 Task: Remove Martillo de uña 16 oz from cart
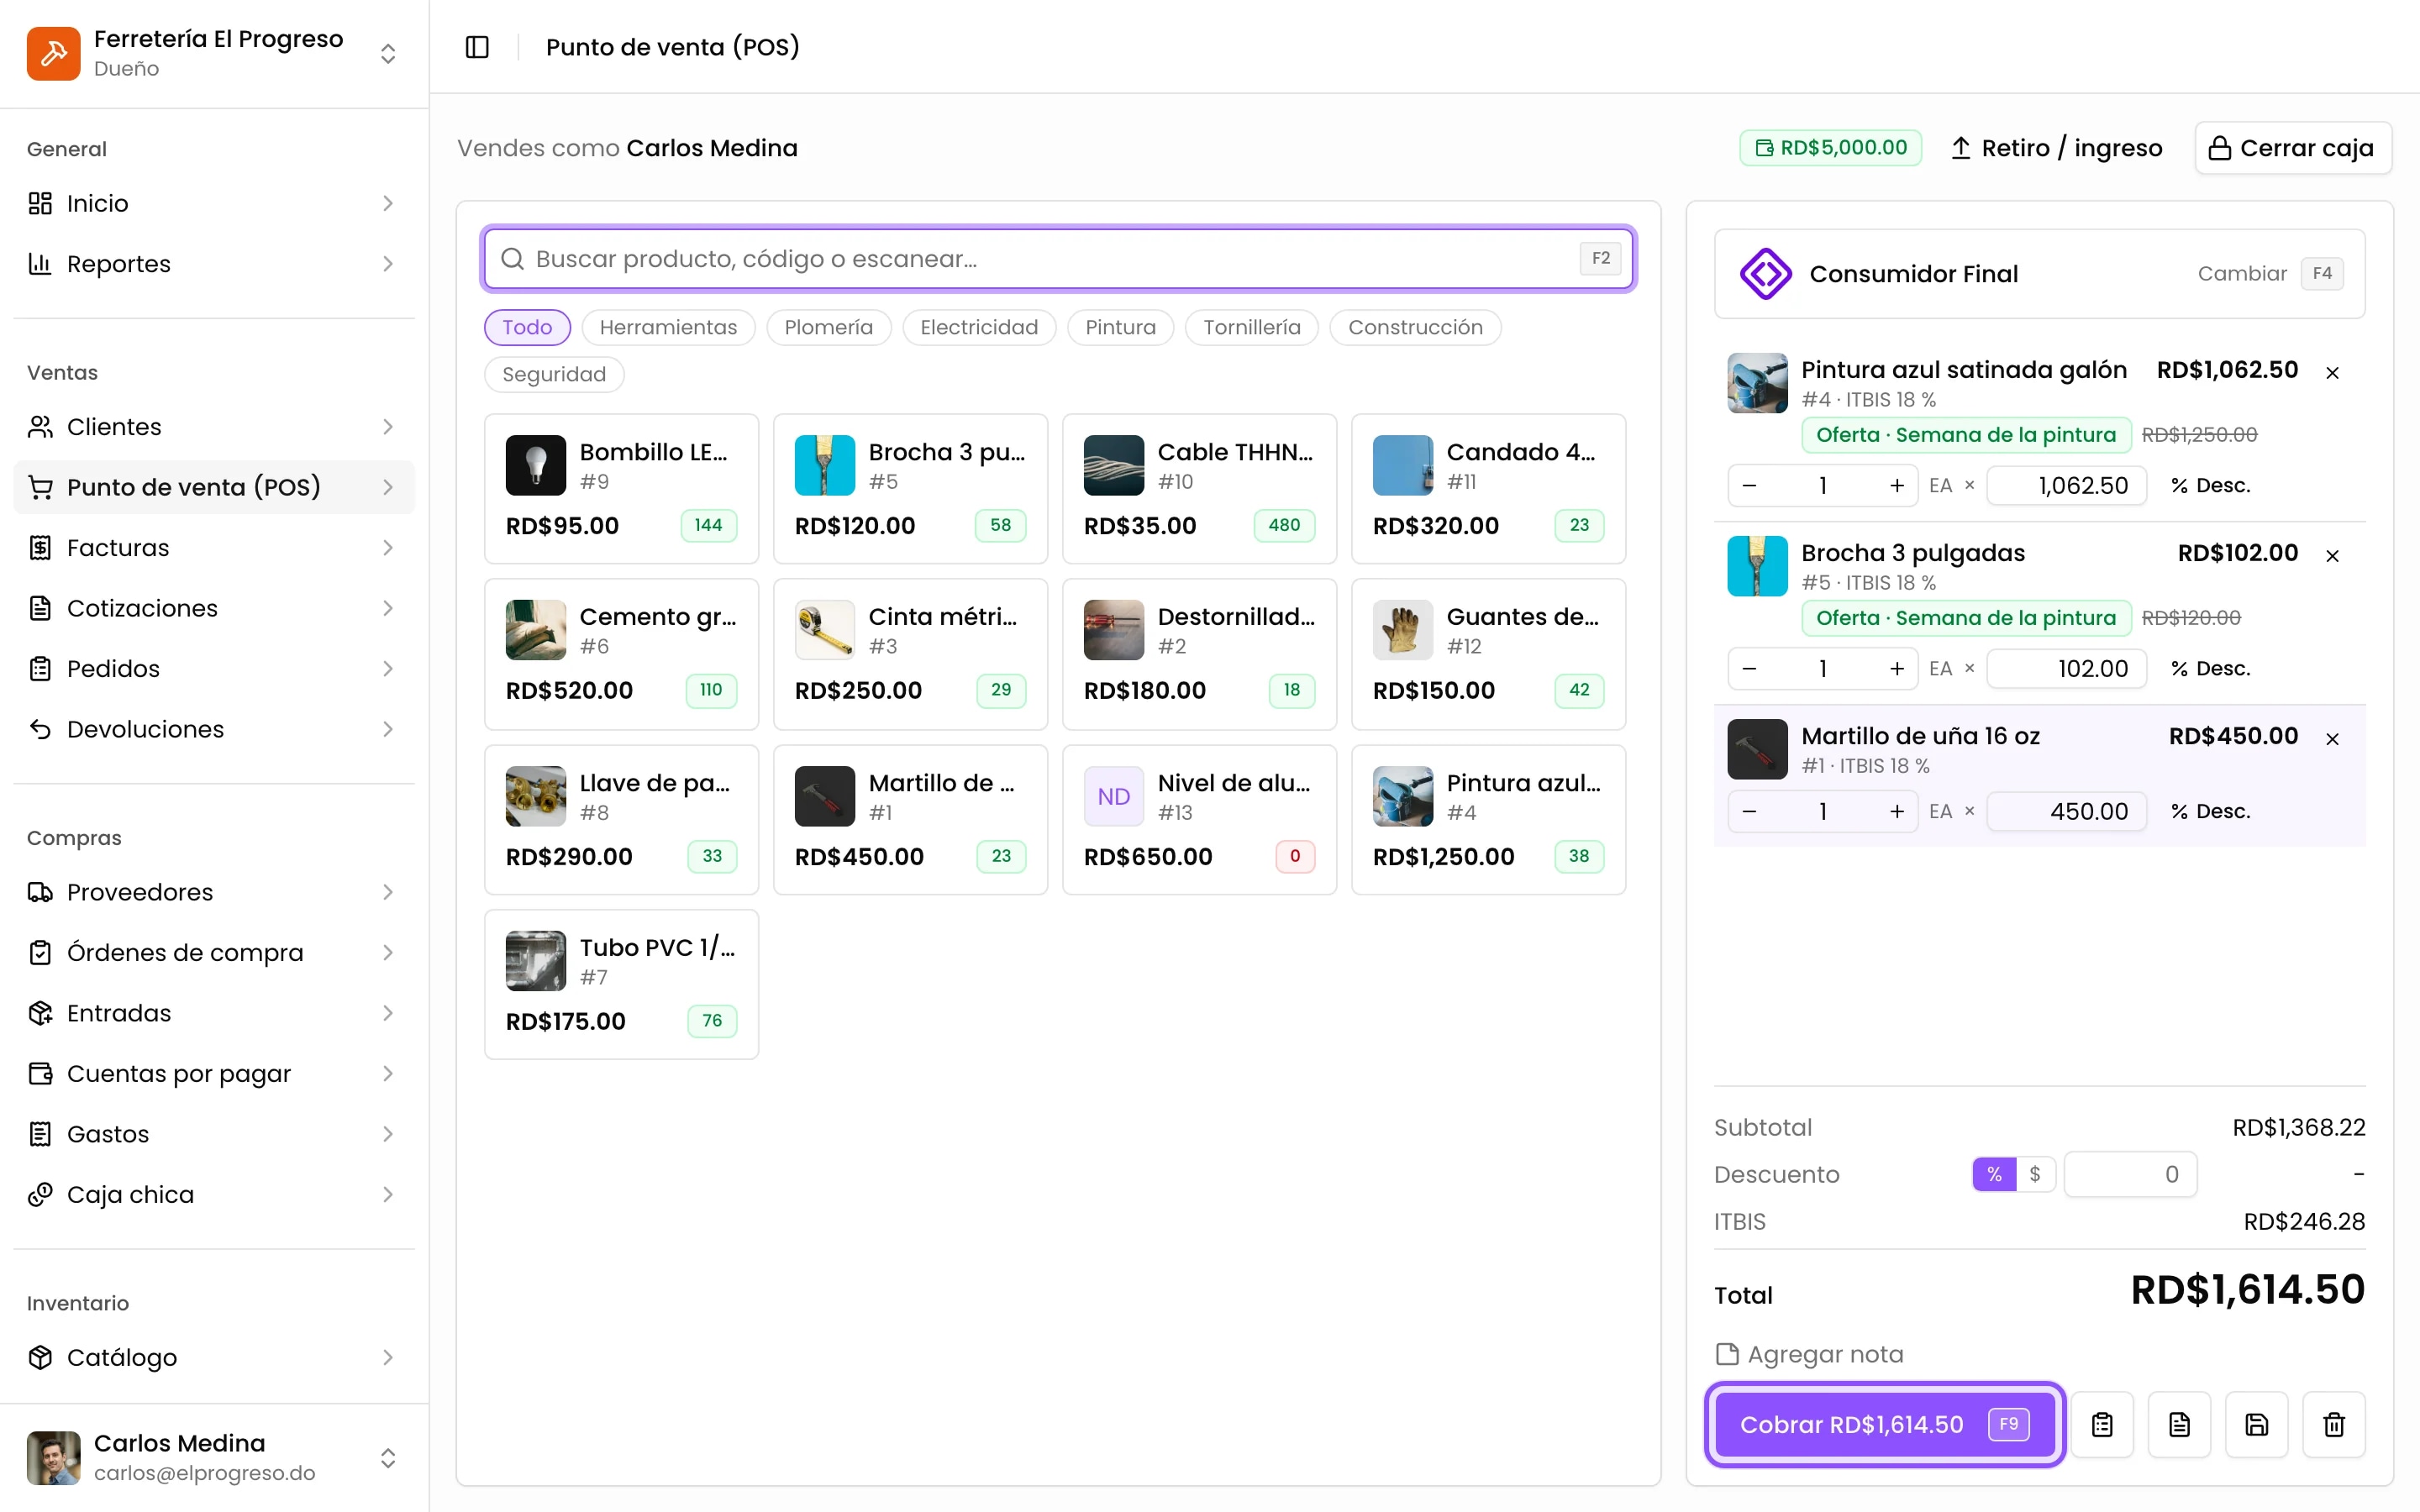[x=2332, y=739]
